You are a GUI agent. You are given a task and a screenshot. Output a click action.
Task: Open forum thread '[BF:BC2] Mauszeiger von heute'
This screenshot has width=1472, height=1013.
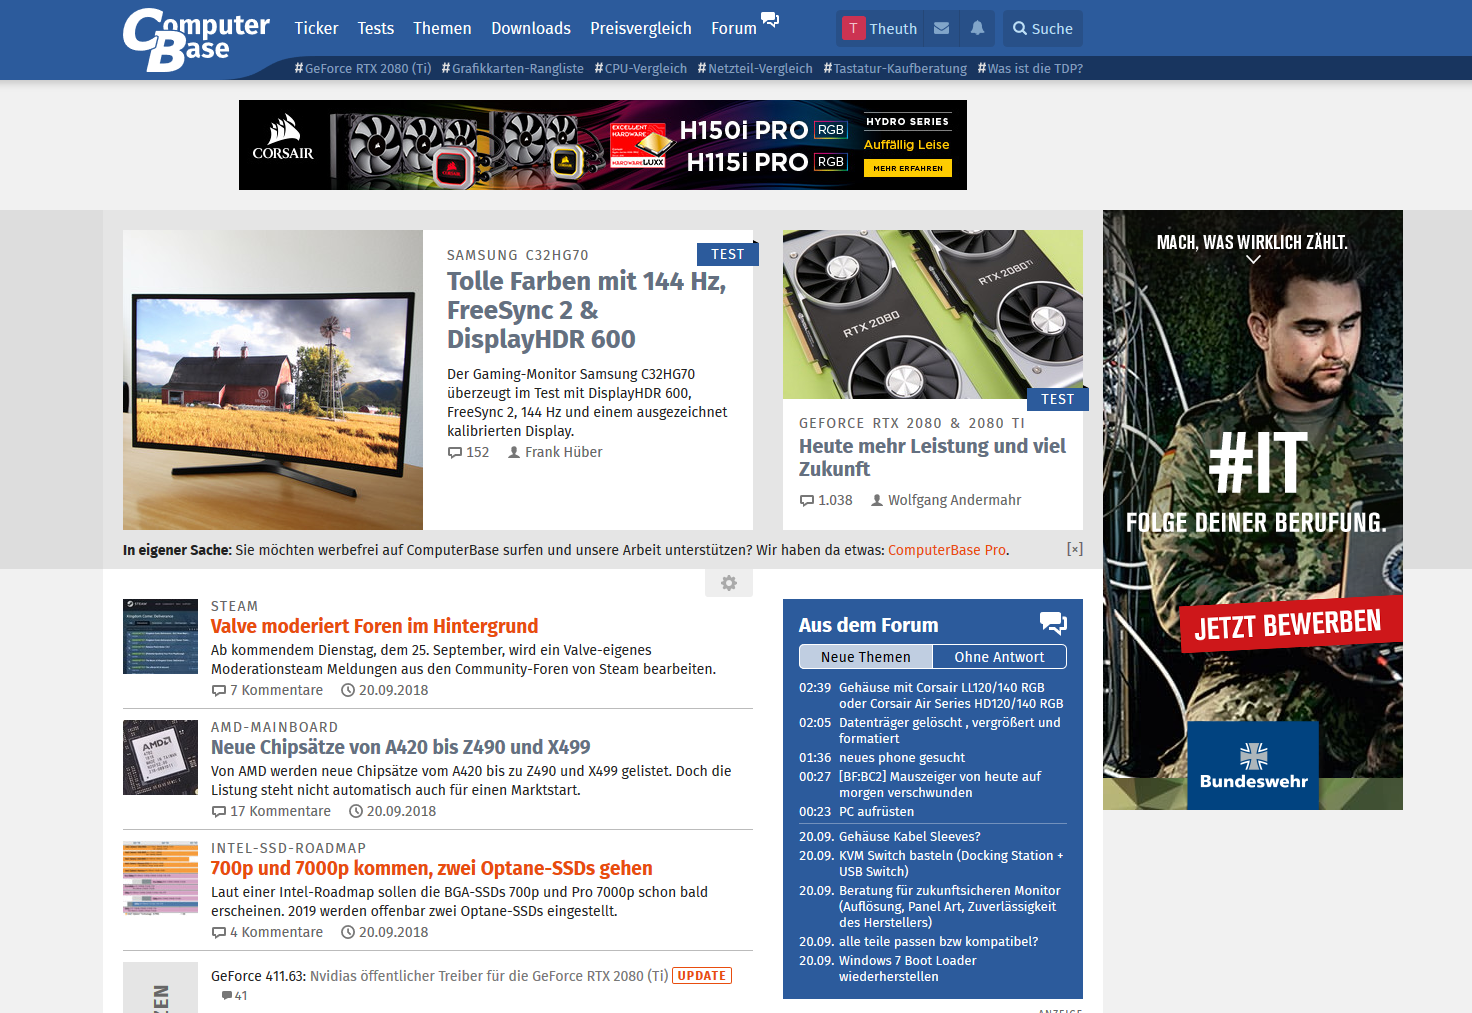[939, 784]
